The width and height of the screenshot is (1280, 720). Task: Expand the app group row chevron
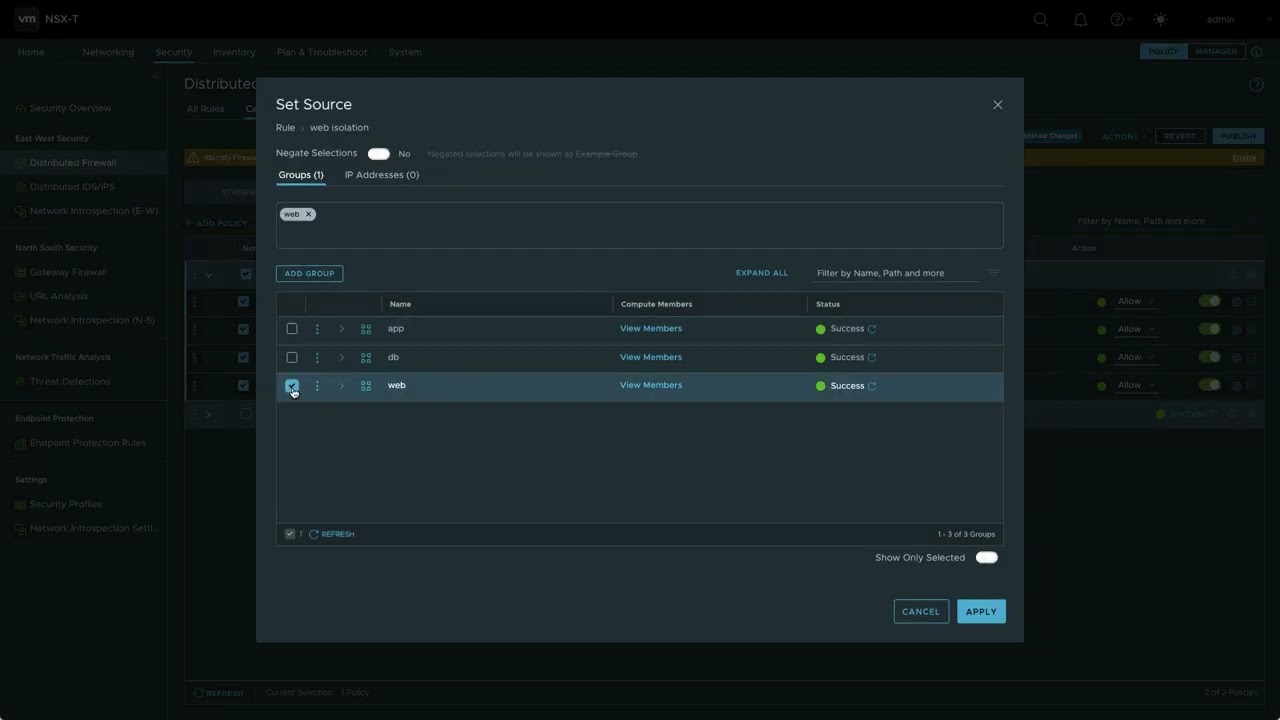(x=341, y=329)
